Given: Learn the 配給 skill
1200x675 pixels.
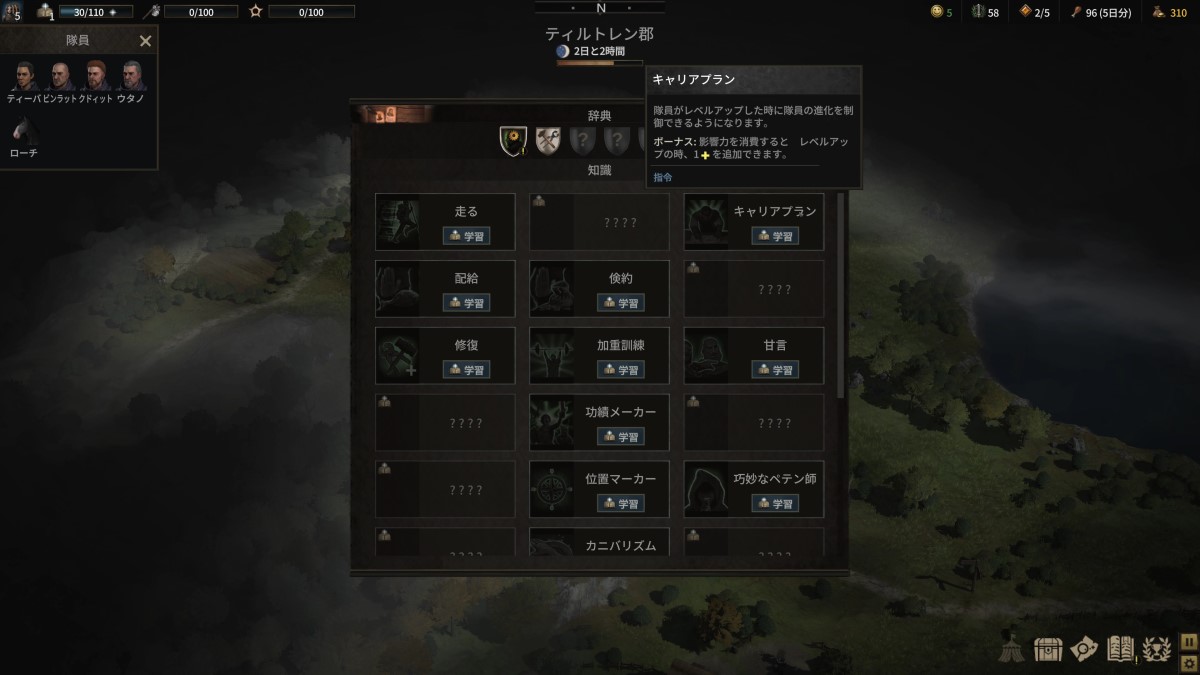Looking at the screenshot, I should point(466,303).
